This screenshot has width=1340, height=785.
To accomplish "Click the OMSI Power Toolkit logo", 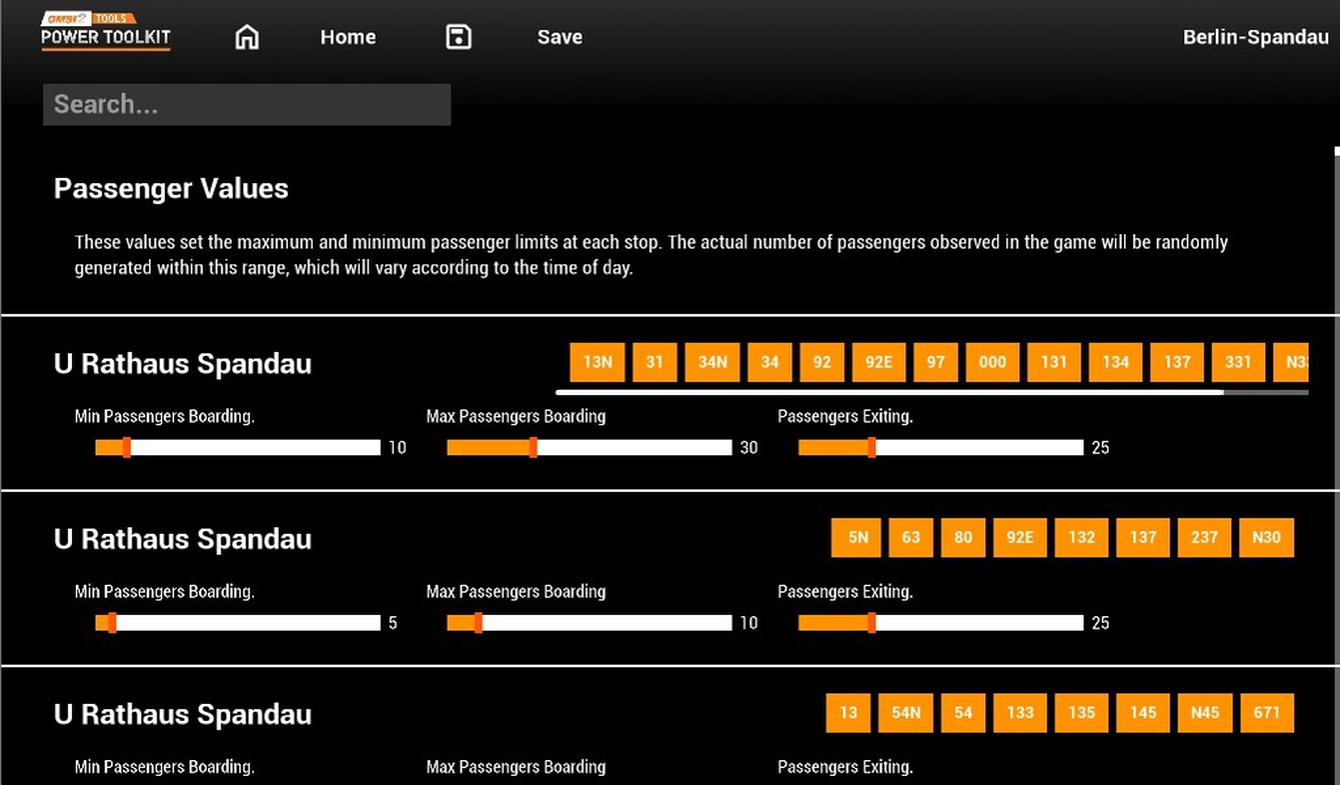I will 106,32.
